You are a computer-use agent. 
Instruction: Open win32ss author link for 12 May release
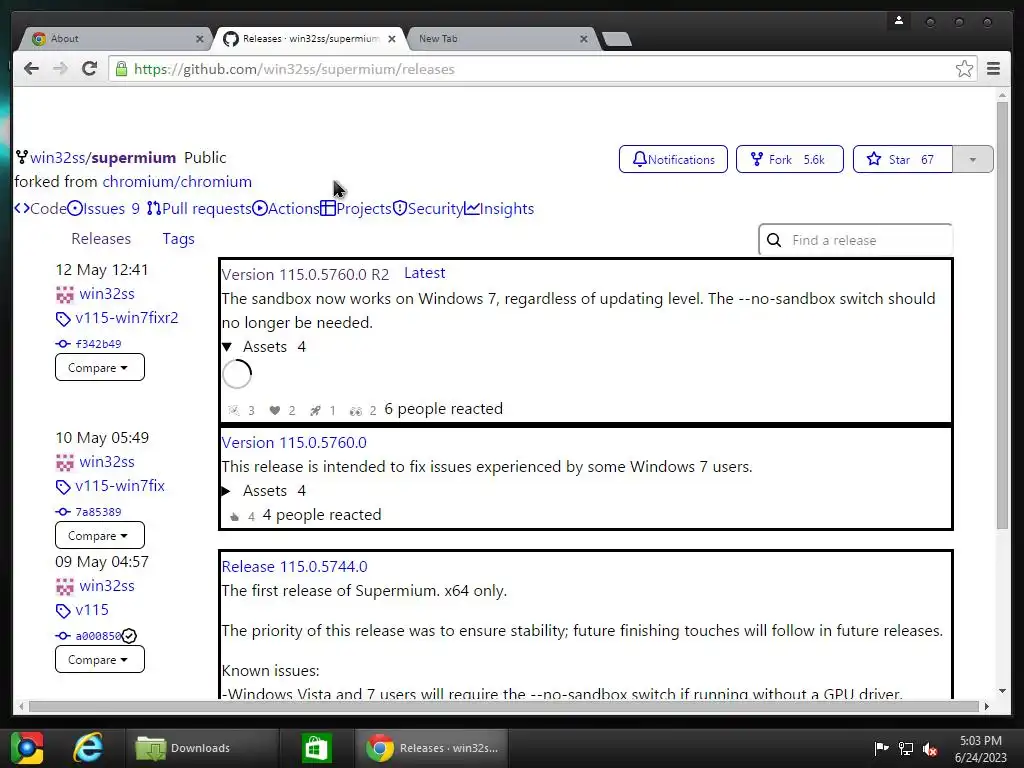[x=106, y=294]
